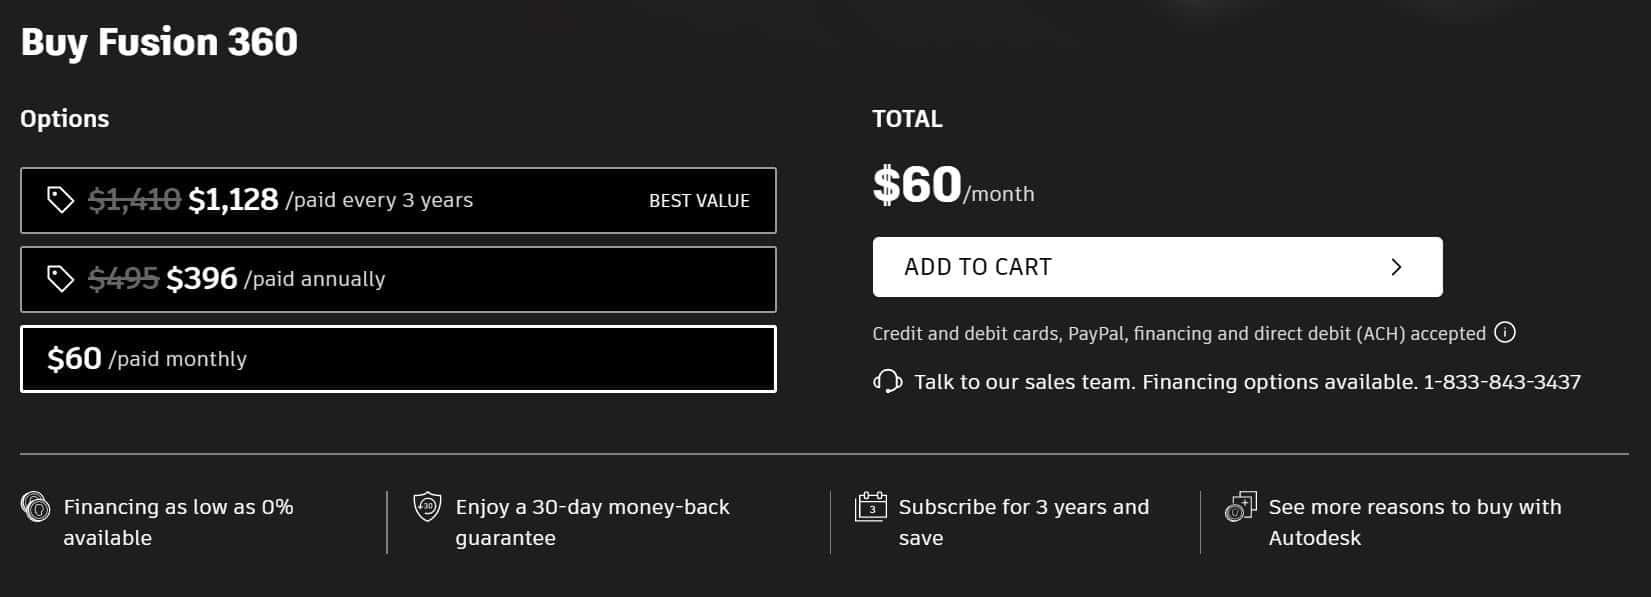Click the BEST VALUE badge
Viewport: 1651px width, 597px height.
[699, 201]
